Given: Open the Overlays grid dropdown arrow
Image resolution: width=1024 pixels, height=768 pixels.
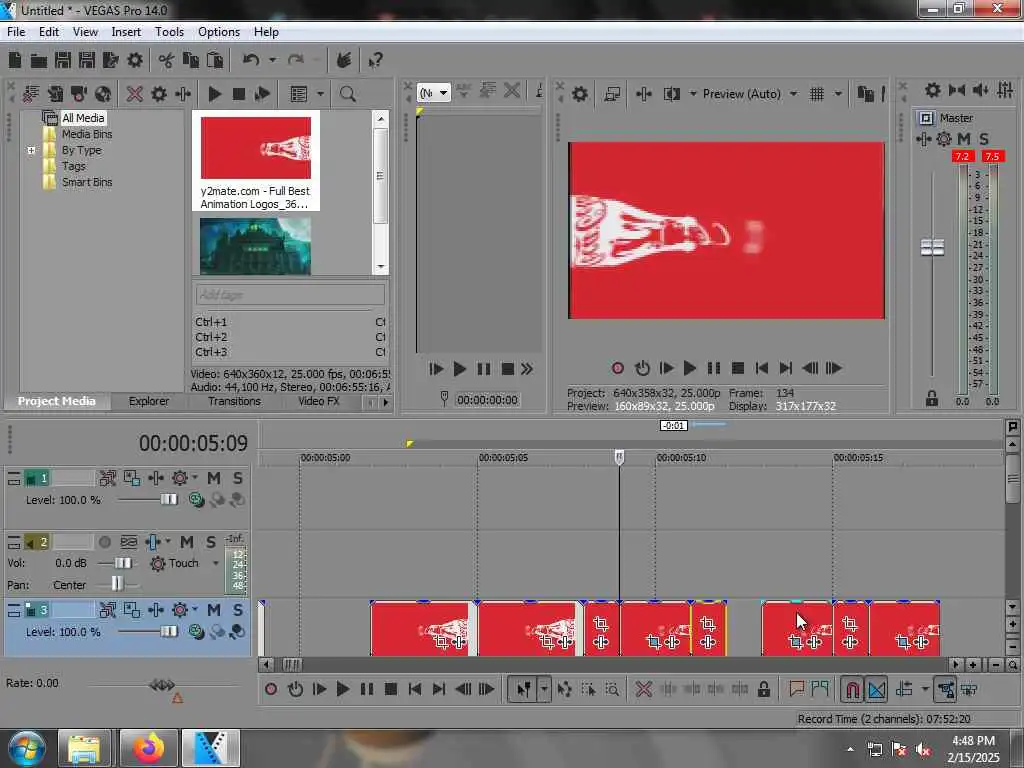Looking at the screenshot, I should (x=839, y=94).
